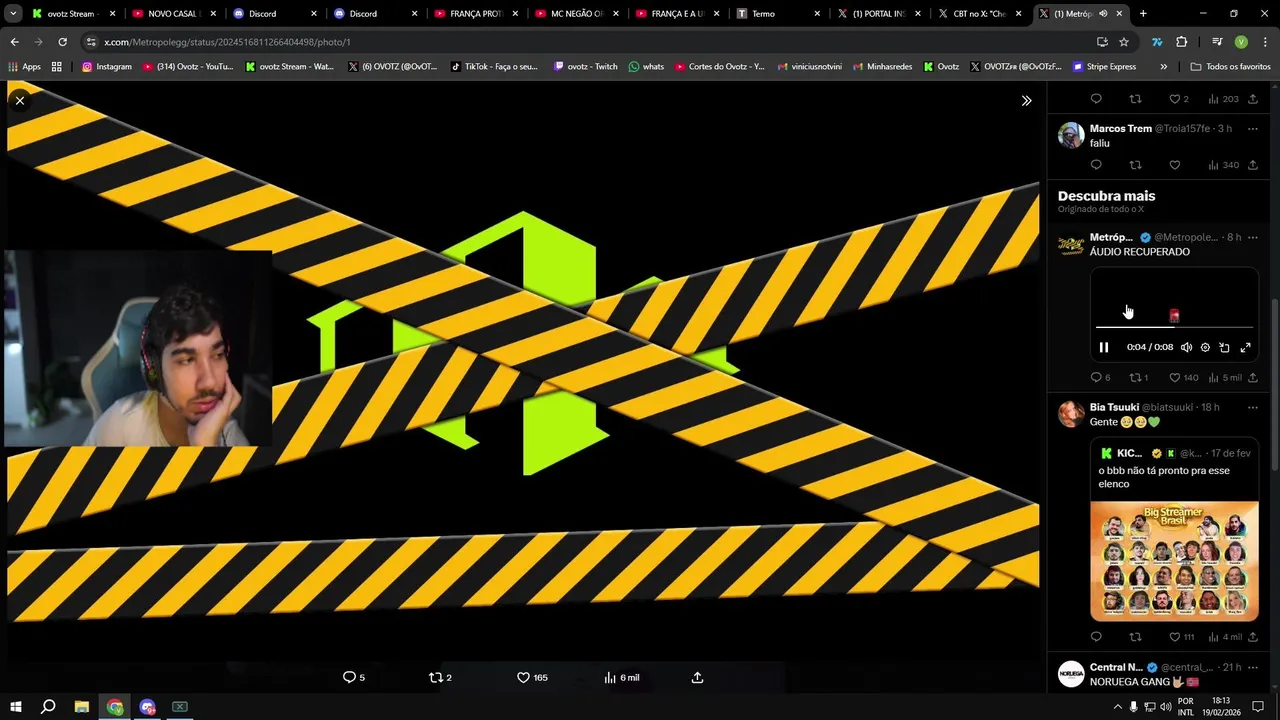Repost Marcos Trem's comment

(x=1135, y=165)
